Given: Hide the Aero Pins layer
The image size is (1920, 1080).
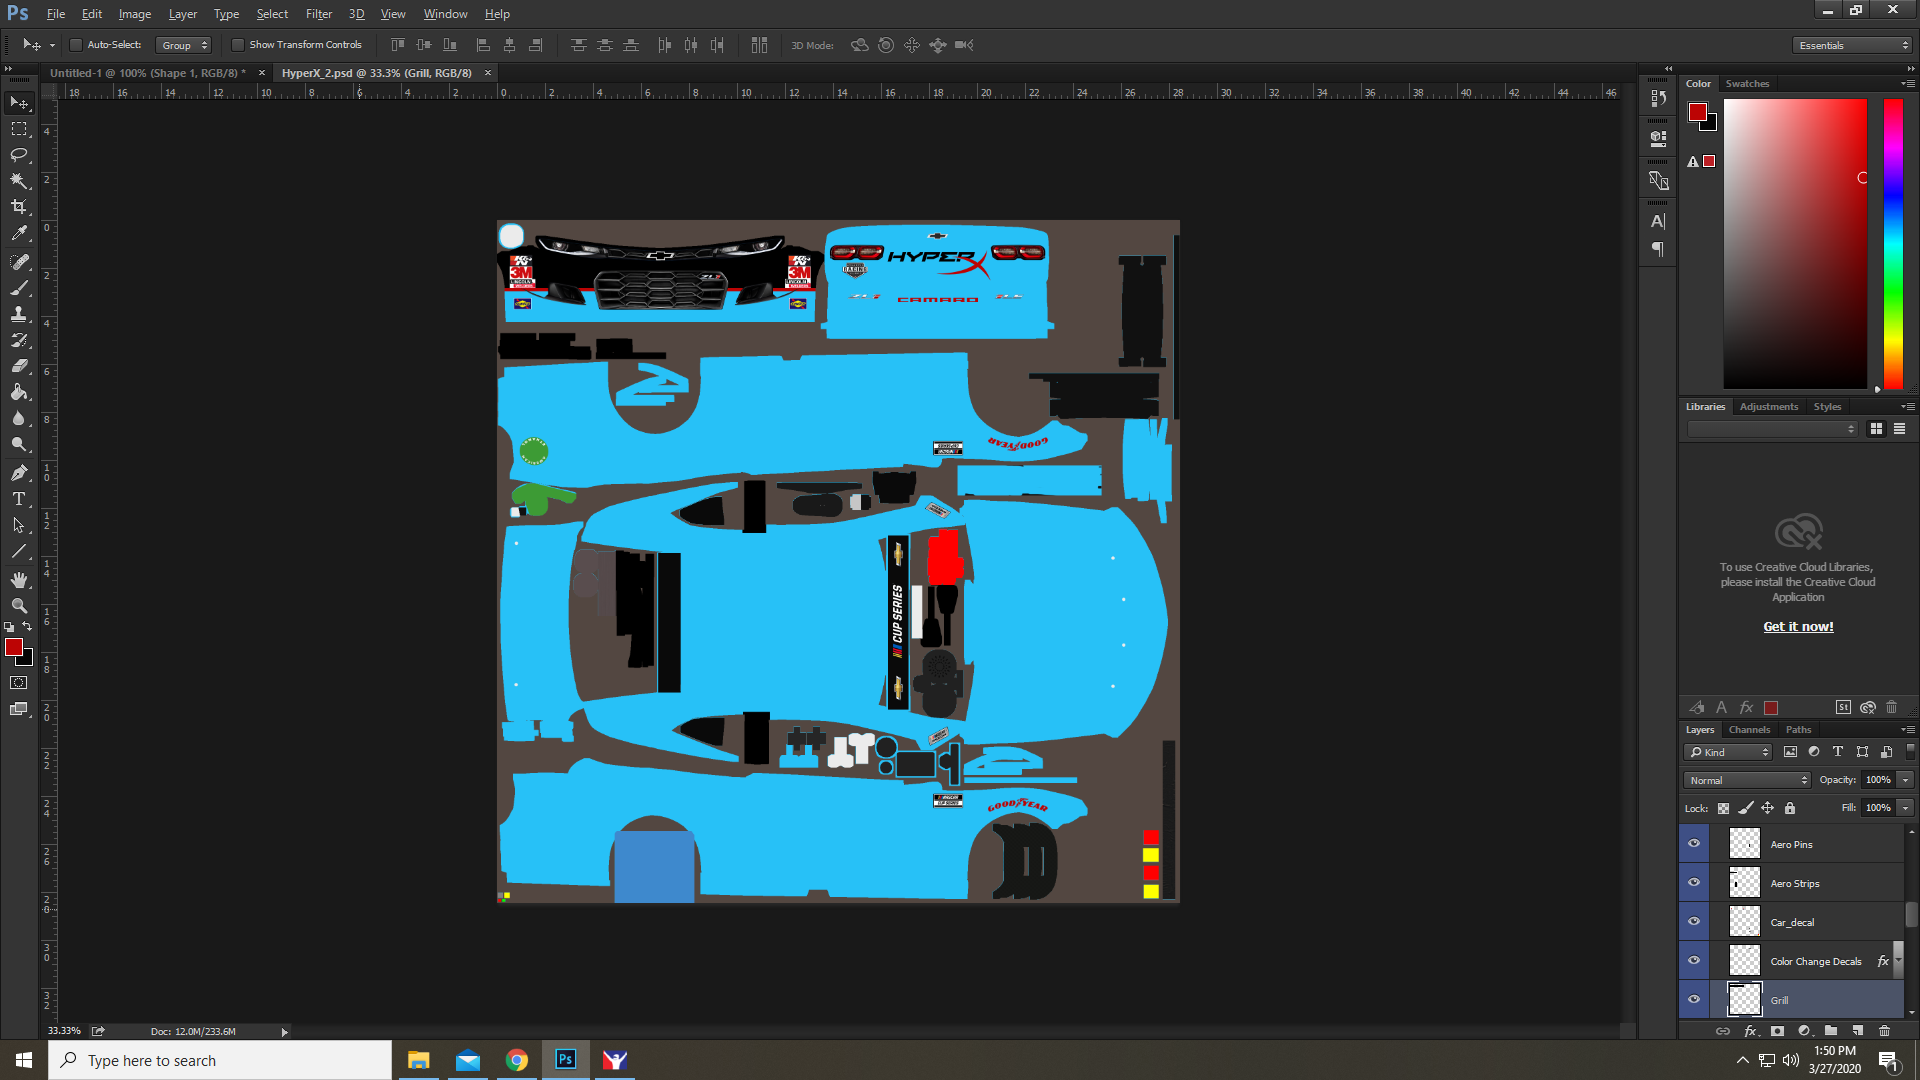Looking at the screenshot, I should click(1693, 843).
